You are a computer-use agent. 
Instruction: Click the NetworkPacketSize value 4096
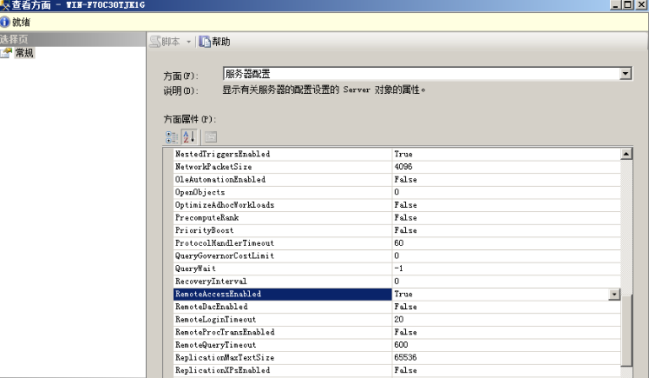[x=403, y=167]
